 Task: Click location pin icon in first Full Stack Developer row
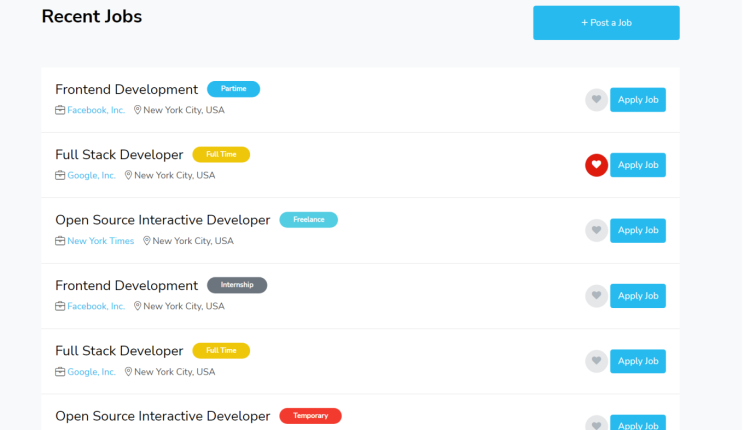(128, 175)
